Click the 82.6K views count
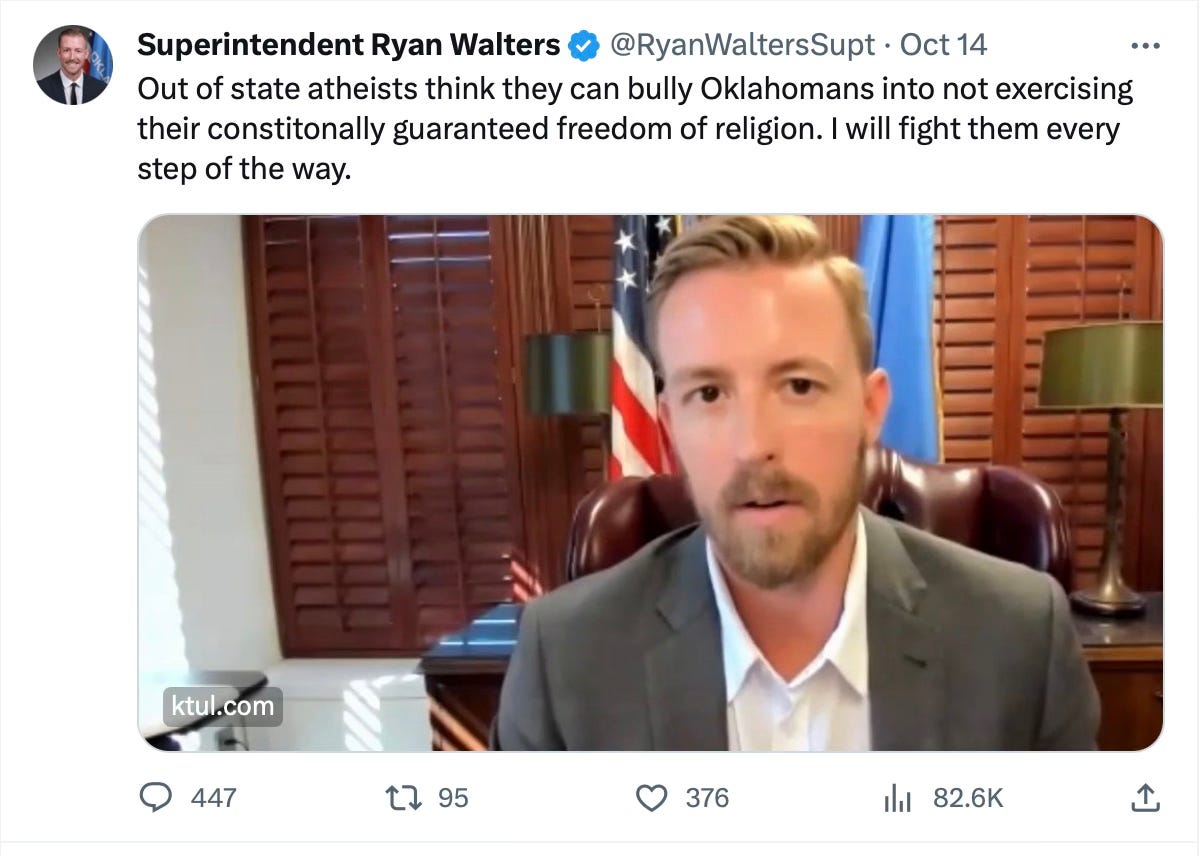 tap(968, 798)
